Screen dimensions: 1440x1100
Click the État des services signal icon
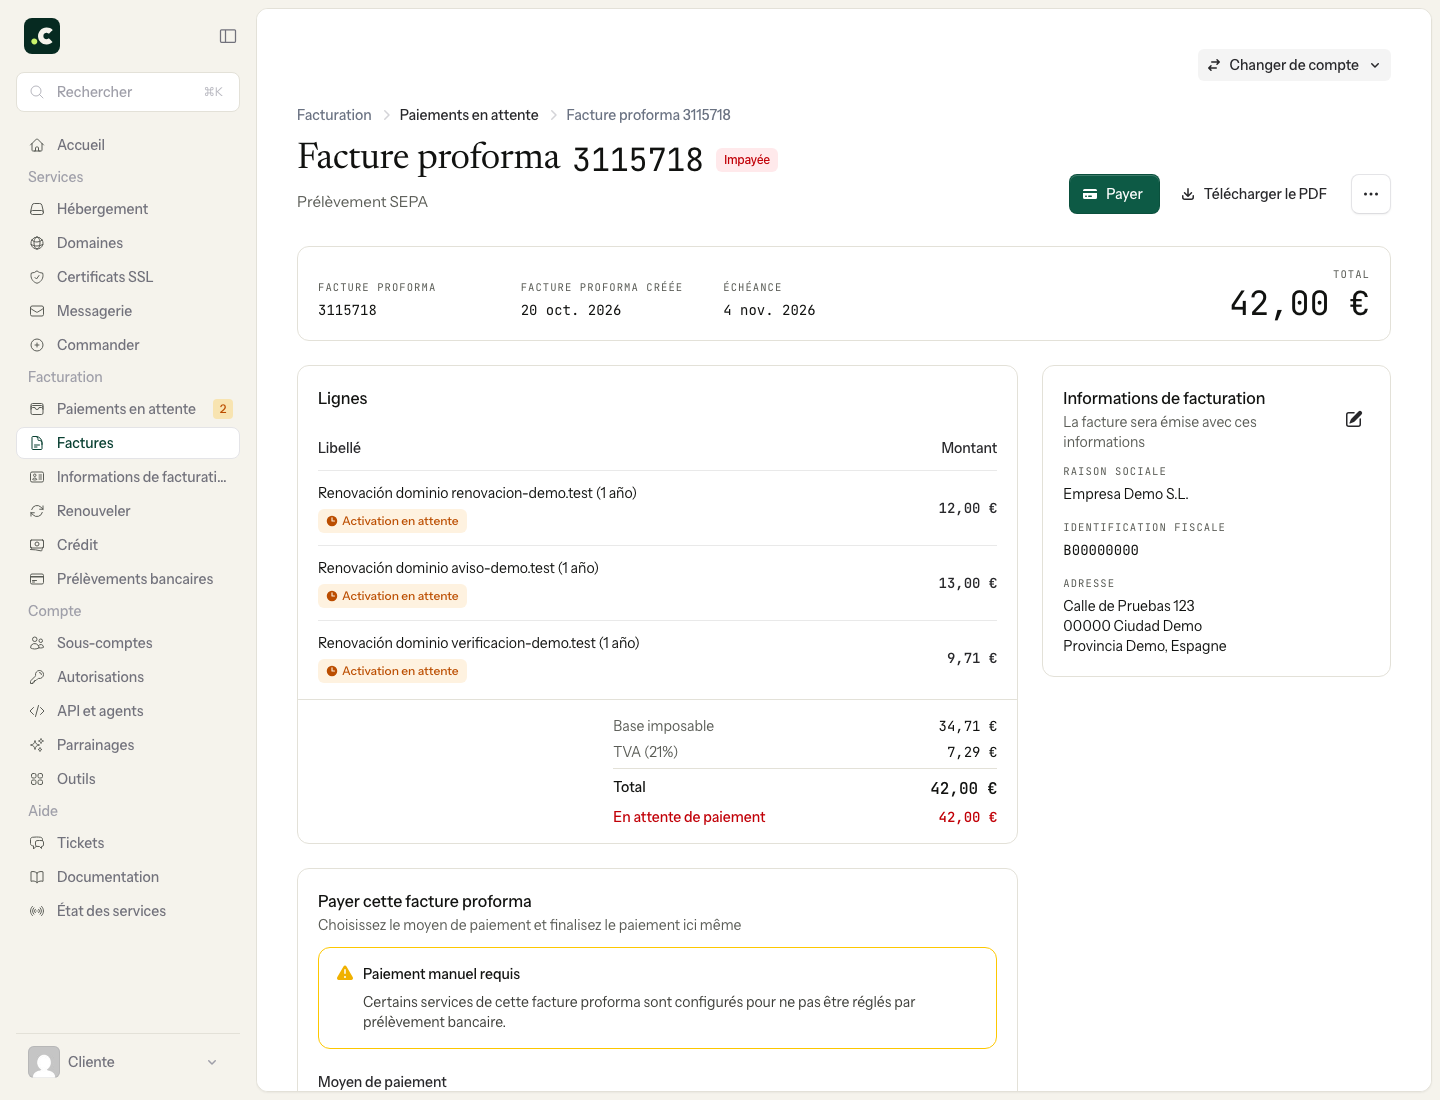[37, 911]
